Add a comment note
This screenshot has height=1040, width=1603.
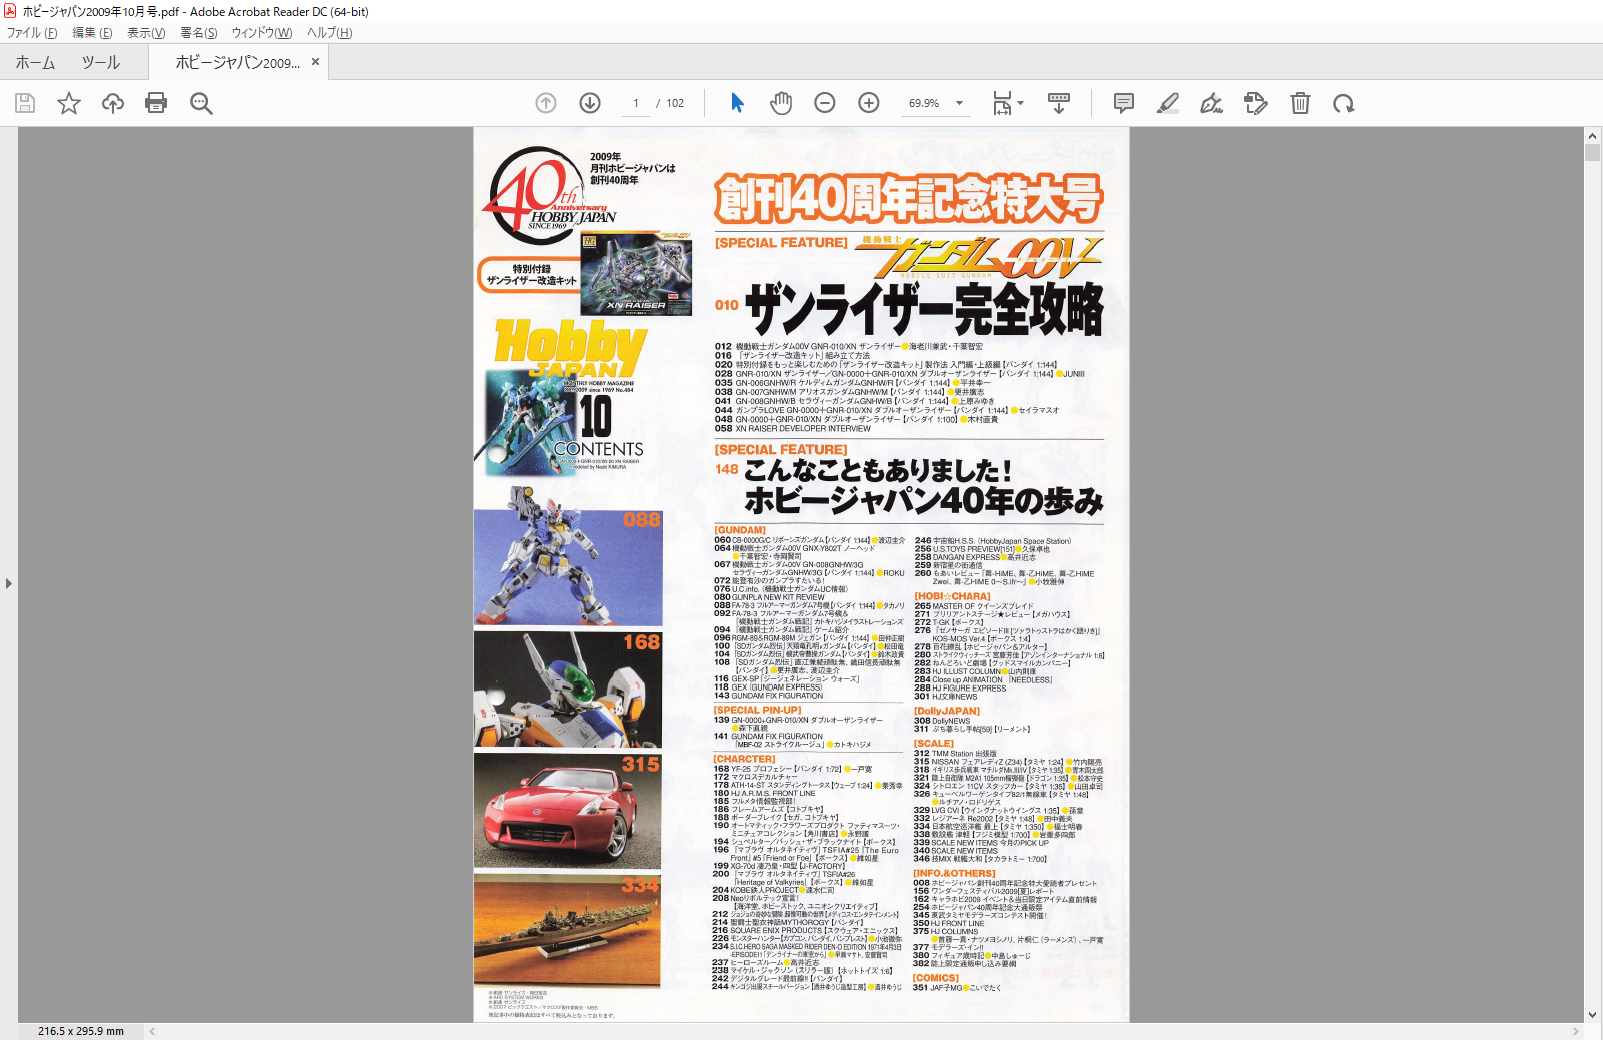tap(1124, 103)
